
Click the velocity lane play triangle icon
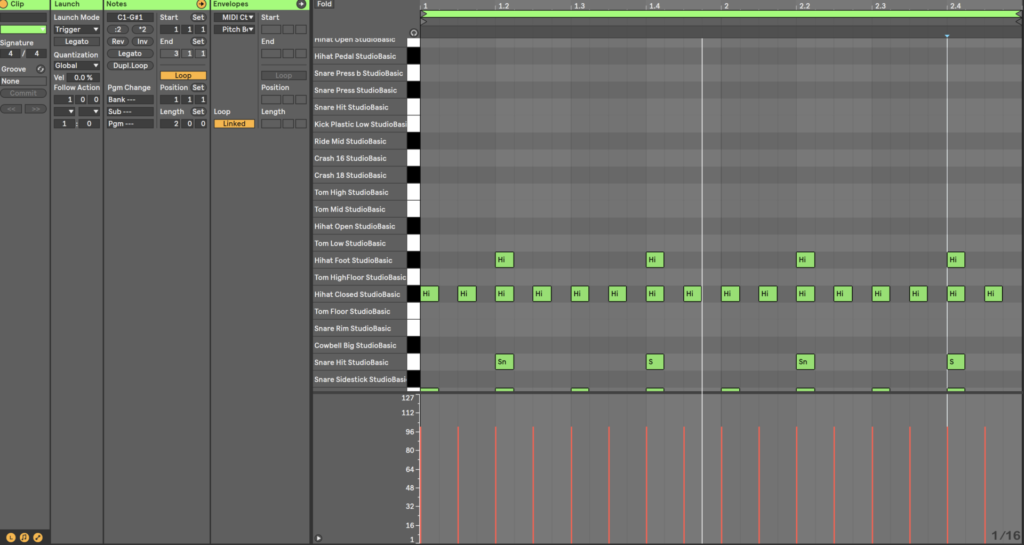[x=319, y=538]
